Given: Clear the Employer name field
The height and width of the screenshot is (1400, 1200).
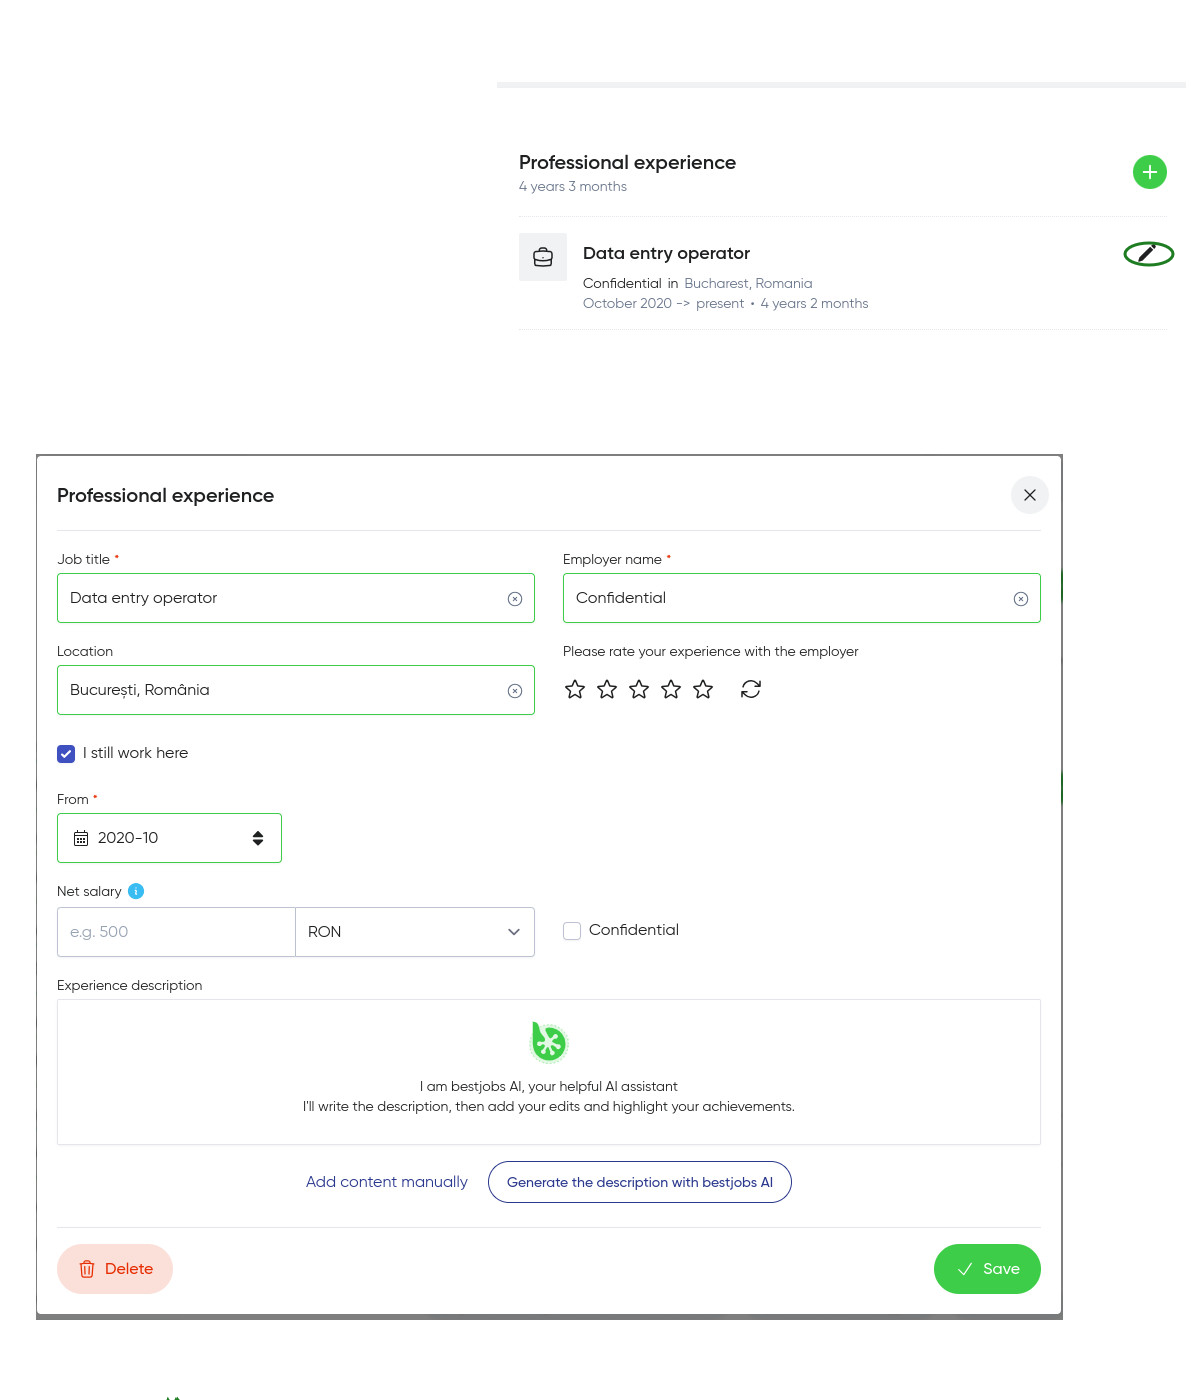Looking at the screenshot, I should (1021, 599).
